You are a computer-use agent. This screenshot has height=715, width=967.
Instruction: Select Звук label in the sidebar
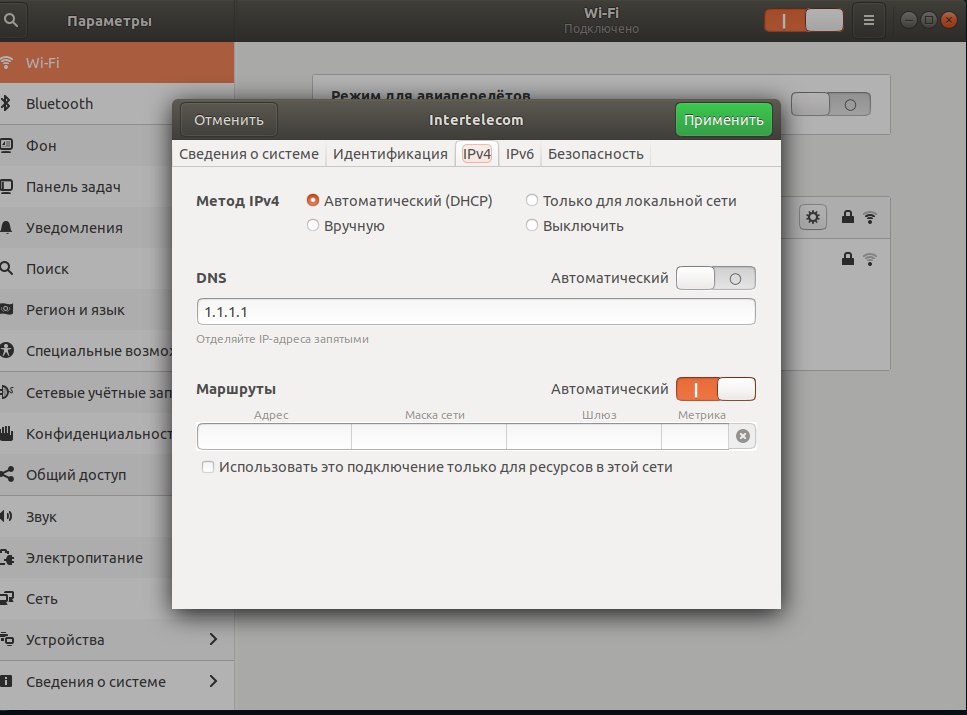41,517
